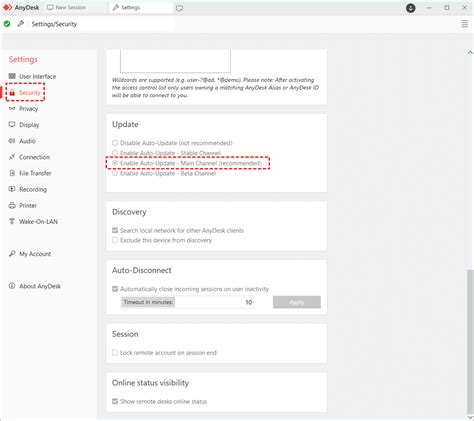Viewport: 474px width, 421px height.
Task: Click the AnyDesk logo icon
Action: click(x=7, y=7)
